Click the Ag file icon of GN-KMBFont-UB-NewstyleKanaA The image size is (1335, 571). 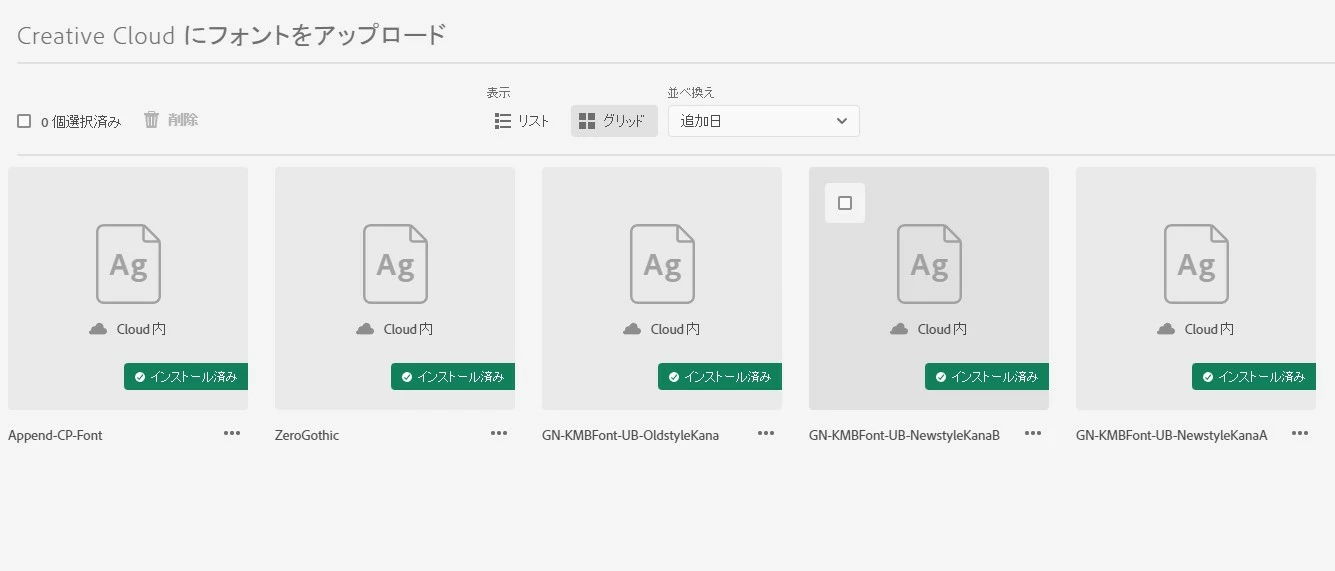[x=1196, y=264]
